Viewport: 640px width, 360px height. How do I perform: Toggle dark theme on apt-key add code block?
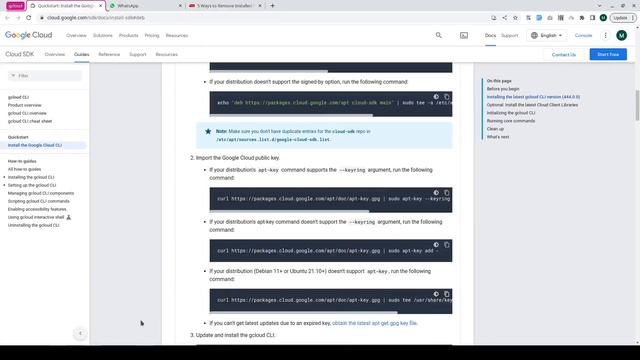pyautogui.click(x=436, y=245)
